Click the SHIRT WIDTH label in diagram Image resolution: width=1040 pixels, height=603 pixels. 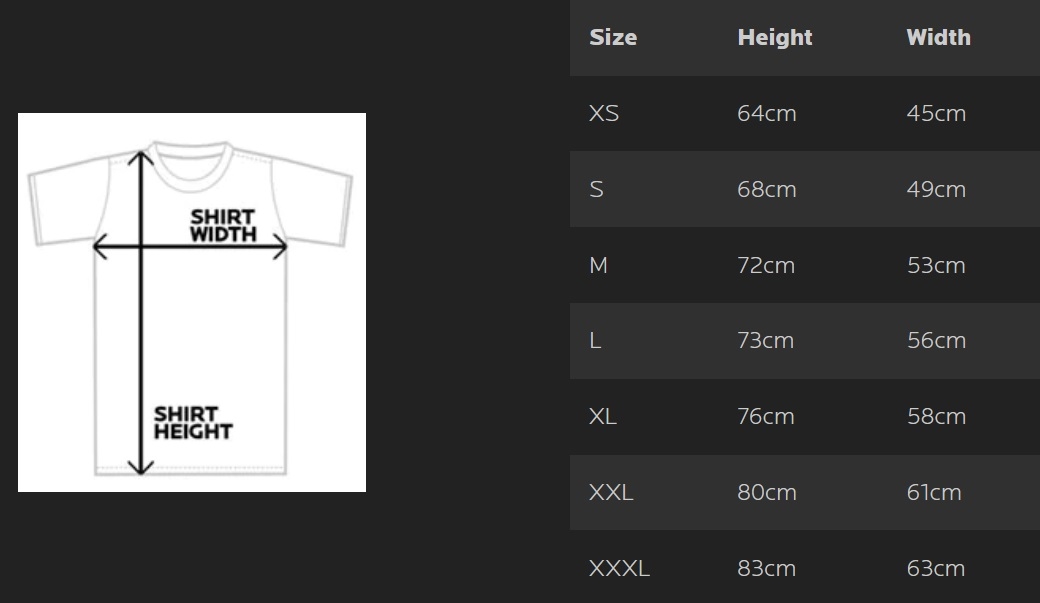point(223,226)
